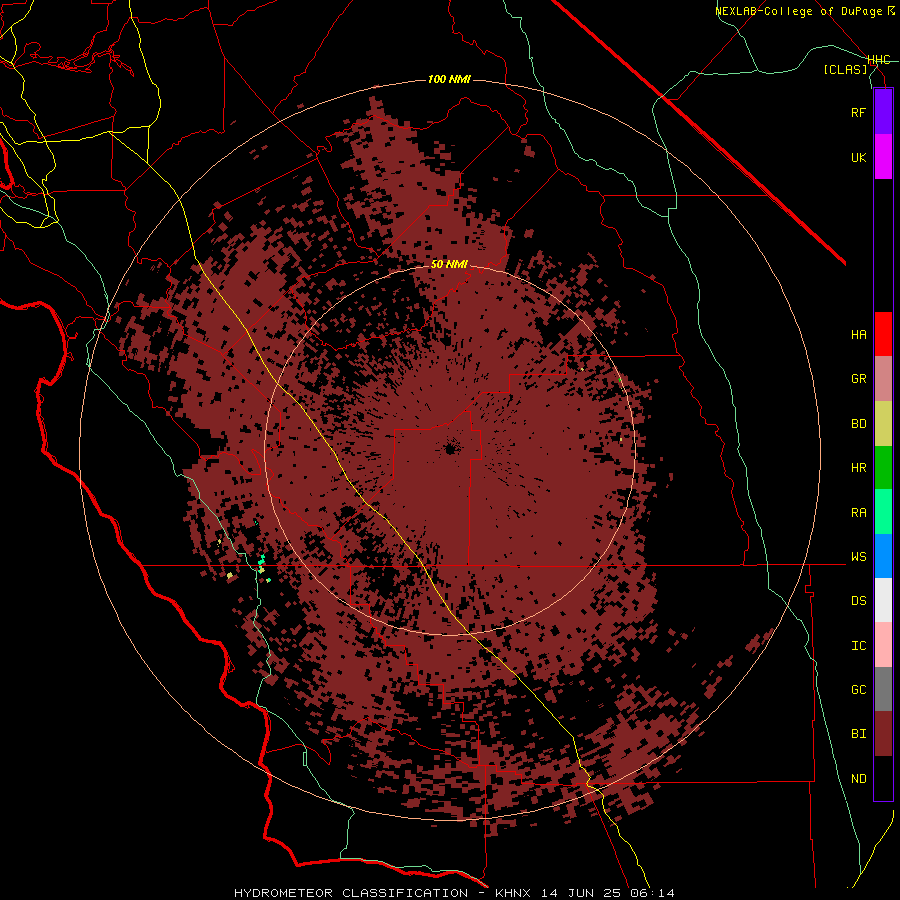Click the radar site center point
The image size is (900, 900).
450,448
